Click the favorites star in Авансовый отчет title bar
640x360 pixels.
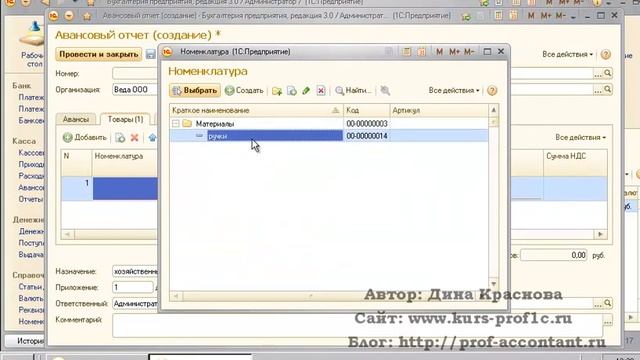87,16
